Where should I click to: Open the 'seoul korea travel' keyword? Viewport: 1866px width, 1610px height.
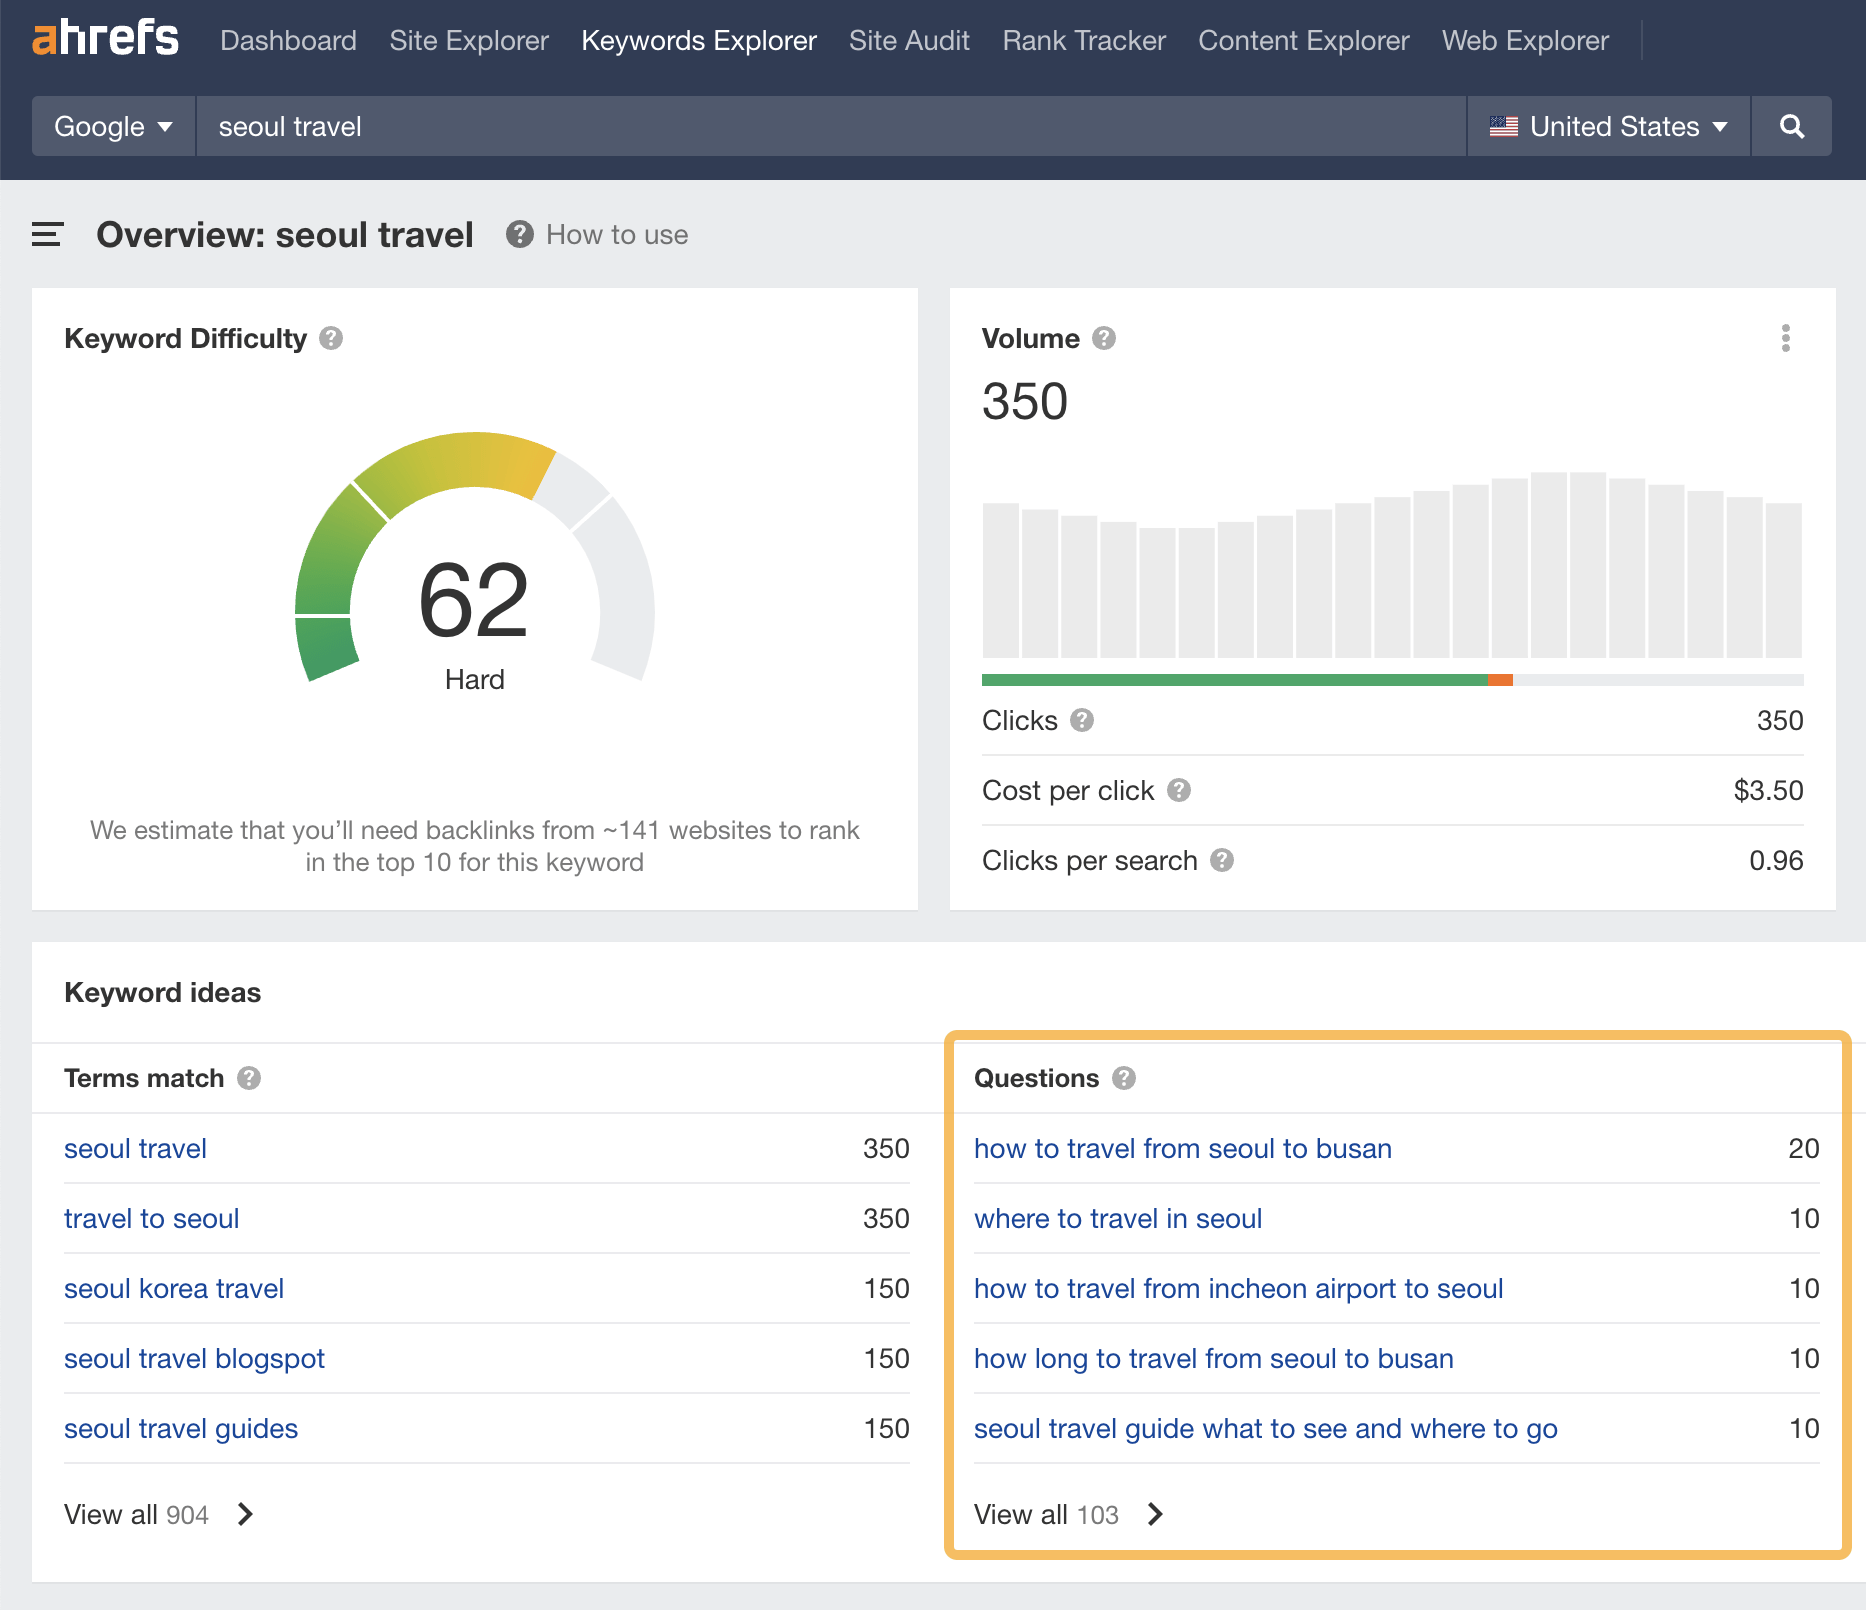click(173, 1288)
